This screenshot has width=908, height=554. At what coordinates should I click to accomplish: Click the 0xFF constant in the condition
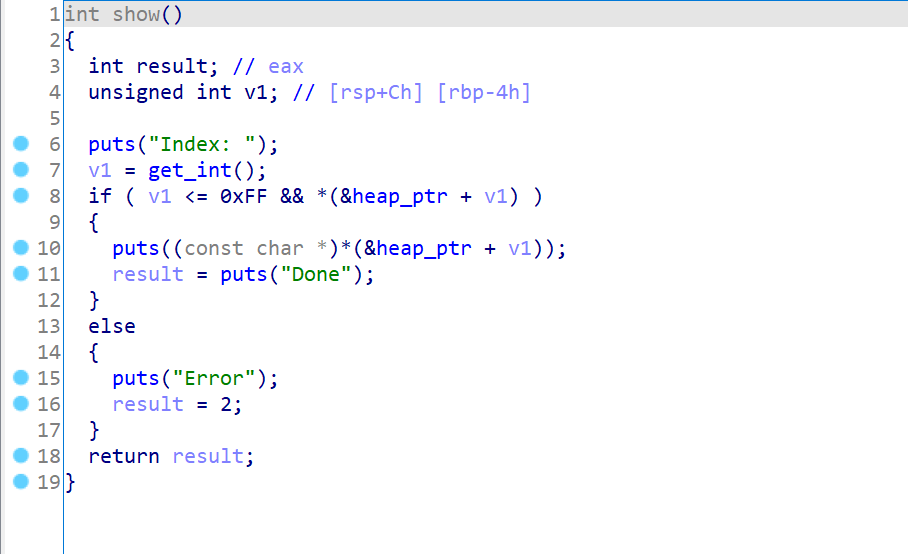click(243, 196)
